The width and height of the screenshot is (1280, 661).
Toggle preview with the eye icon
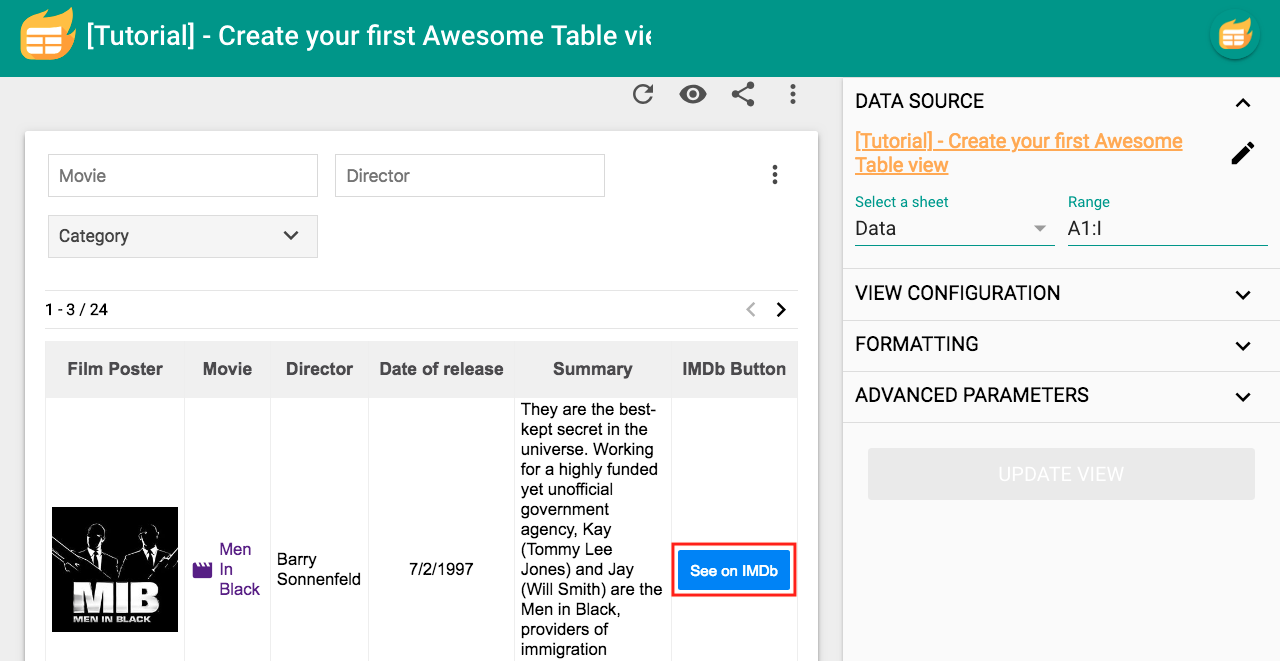point(693,94)
